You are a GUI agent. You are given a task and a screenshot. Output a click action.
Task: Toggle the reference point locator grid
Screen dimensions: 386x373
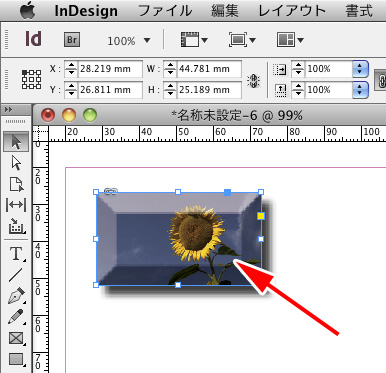tap(32, 79)
